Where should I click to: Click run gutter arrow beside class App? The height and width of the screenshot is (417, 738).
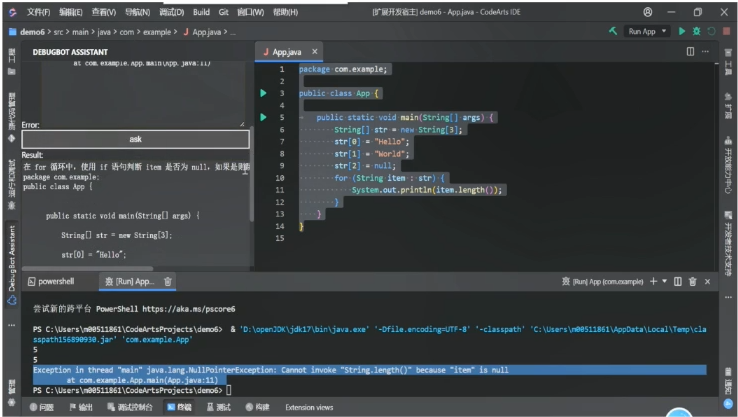pyautogui.click(x=263, y=93)
